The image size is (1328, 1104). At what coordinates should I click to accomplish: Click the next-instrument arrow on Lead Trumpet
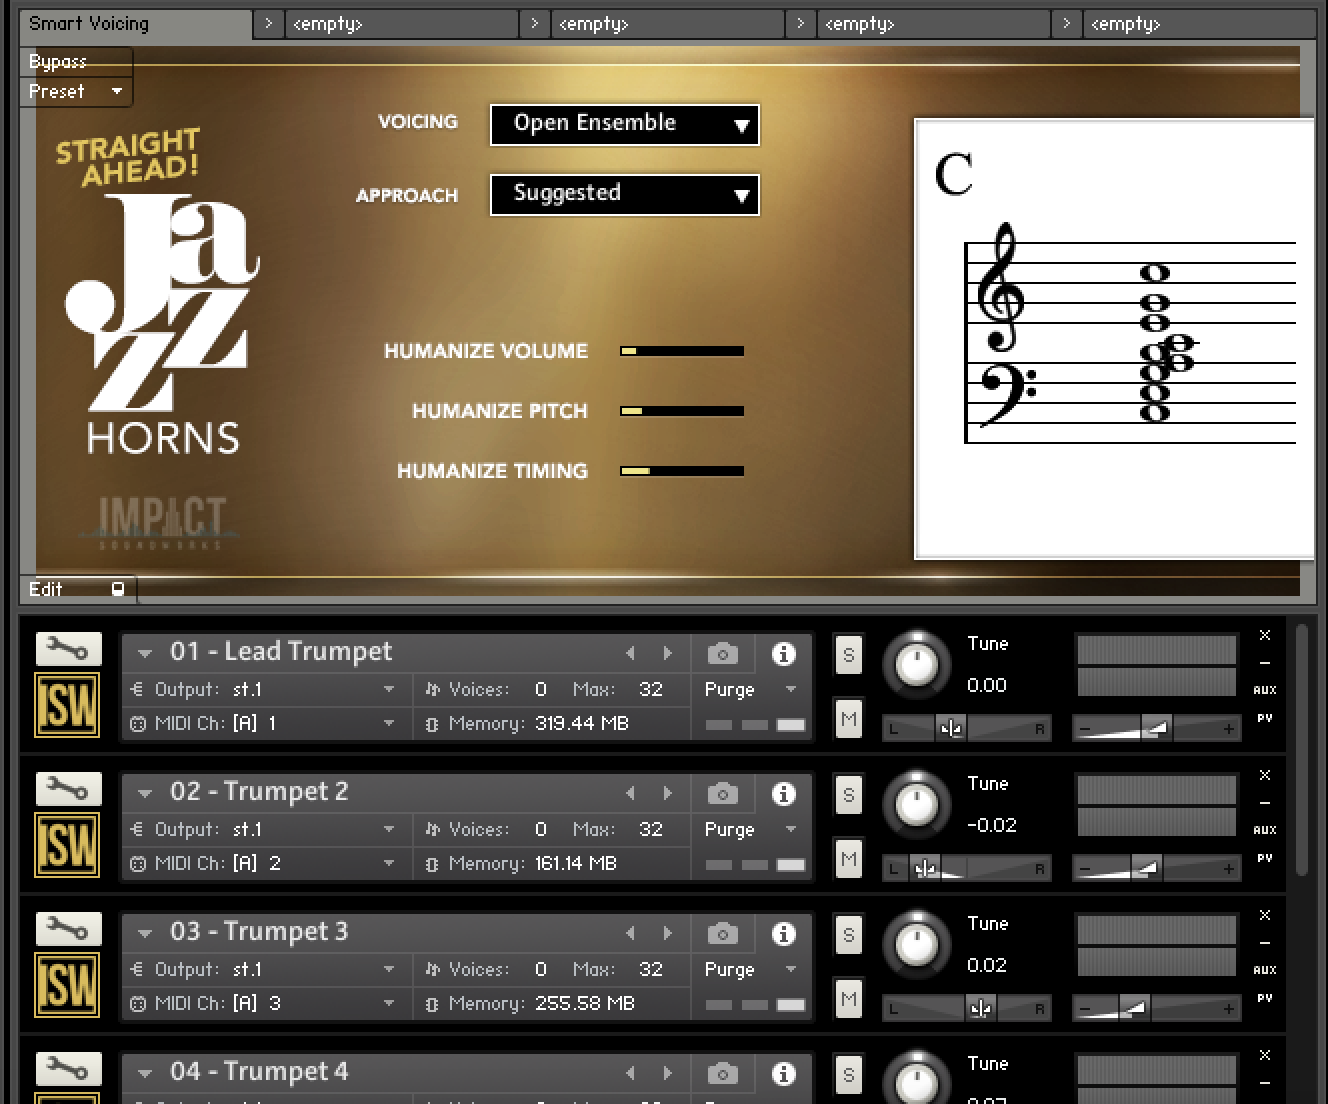667,652
